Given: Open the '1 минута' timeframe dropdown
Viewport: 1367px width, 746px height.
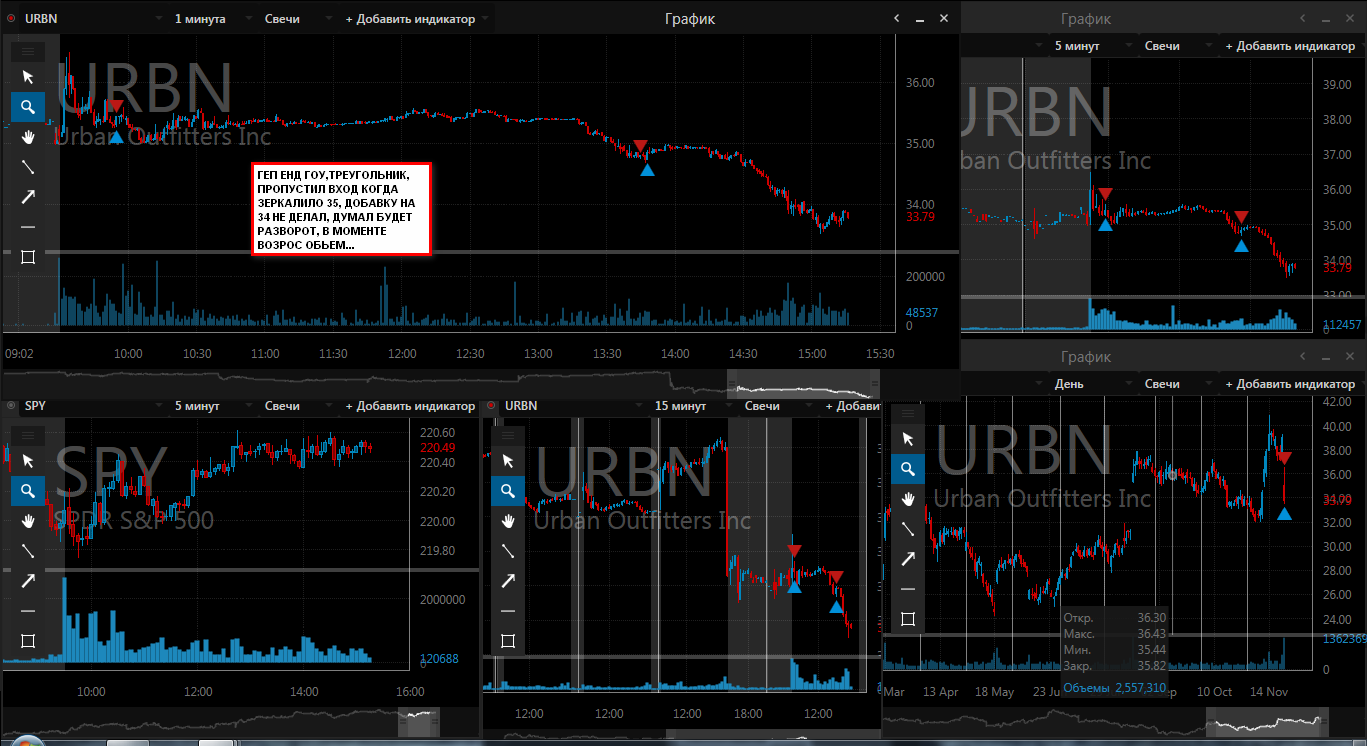Looking at the screenshot, I should [212, 19].
